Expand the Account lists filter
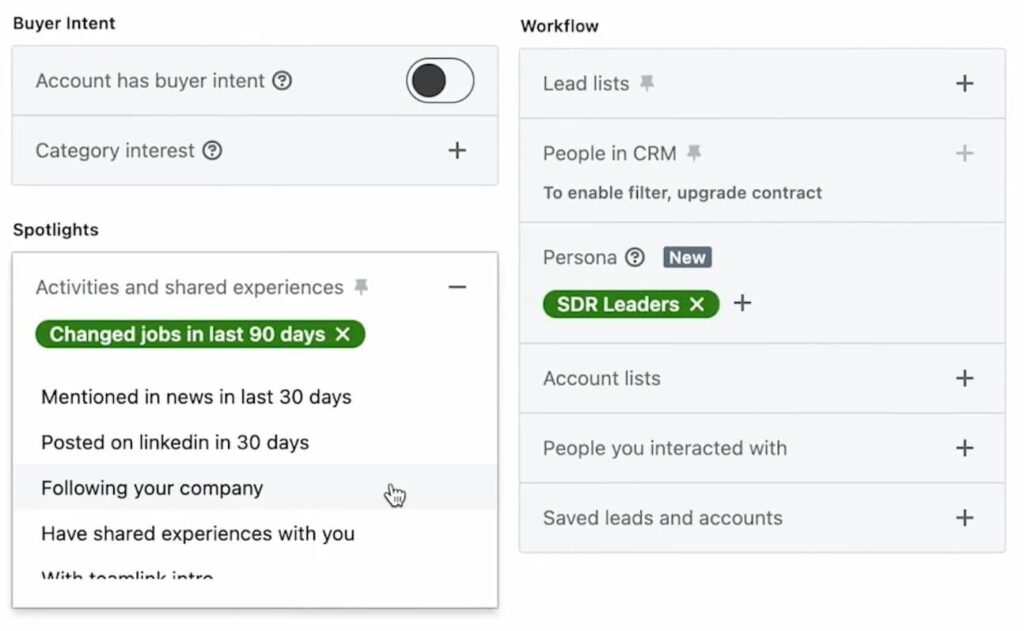The width and height of the screenshot is (1024, 631). [965, 378]
